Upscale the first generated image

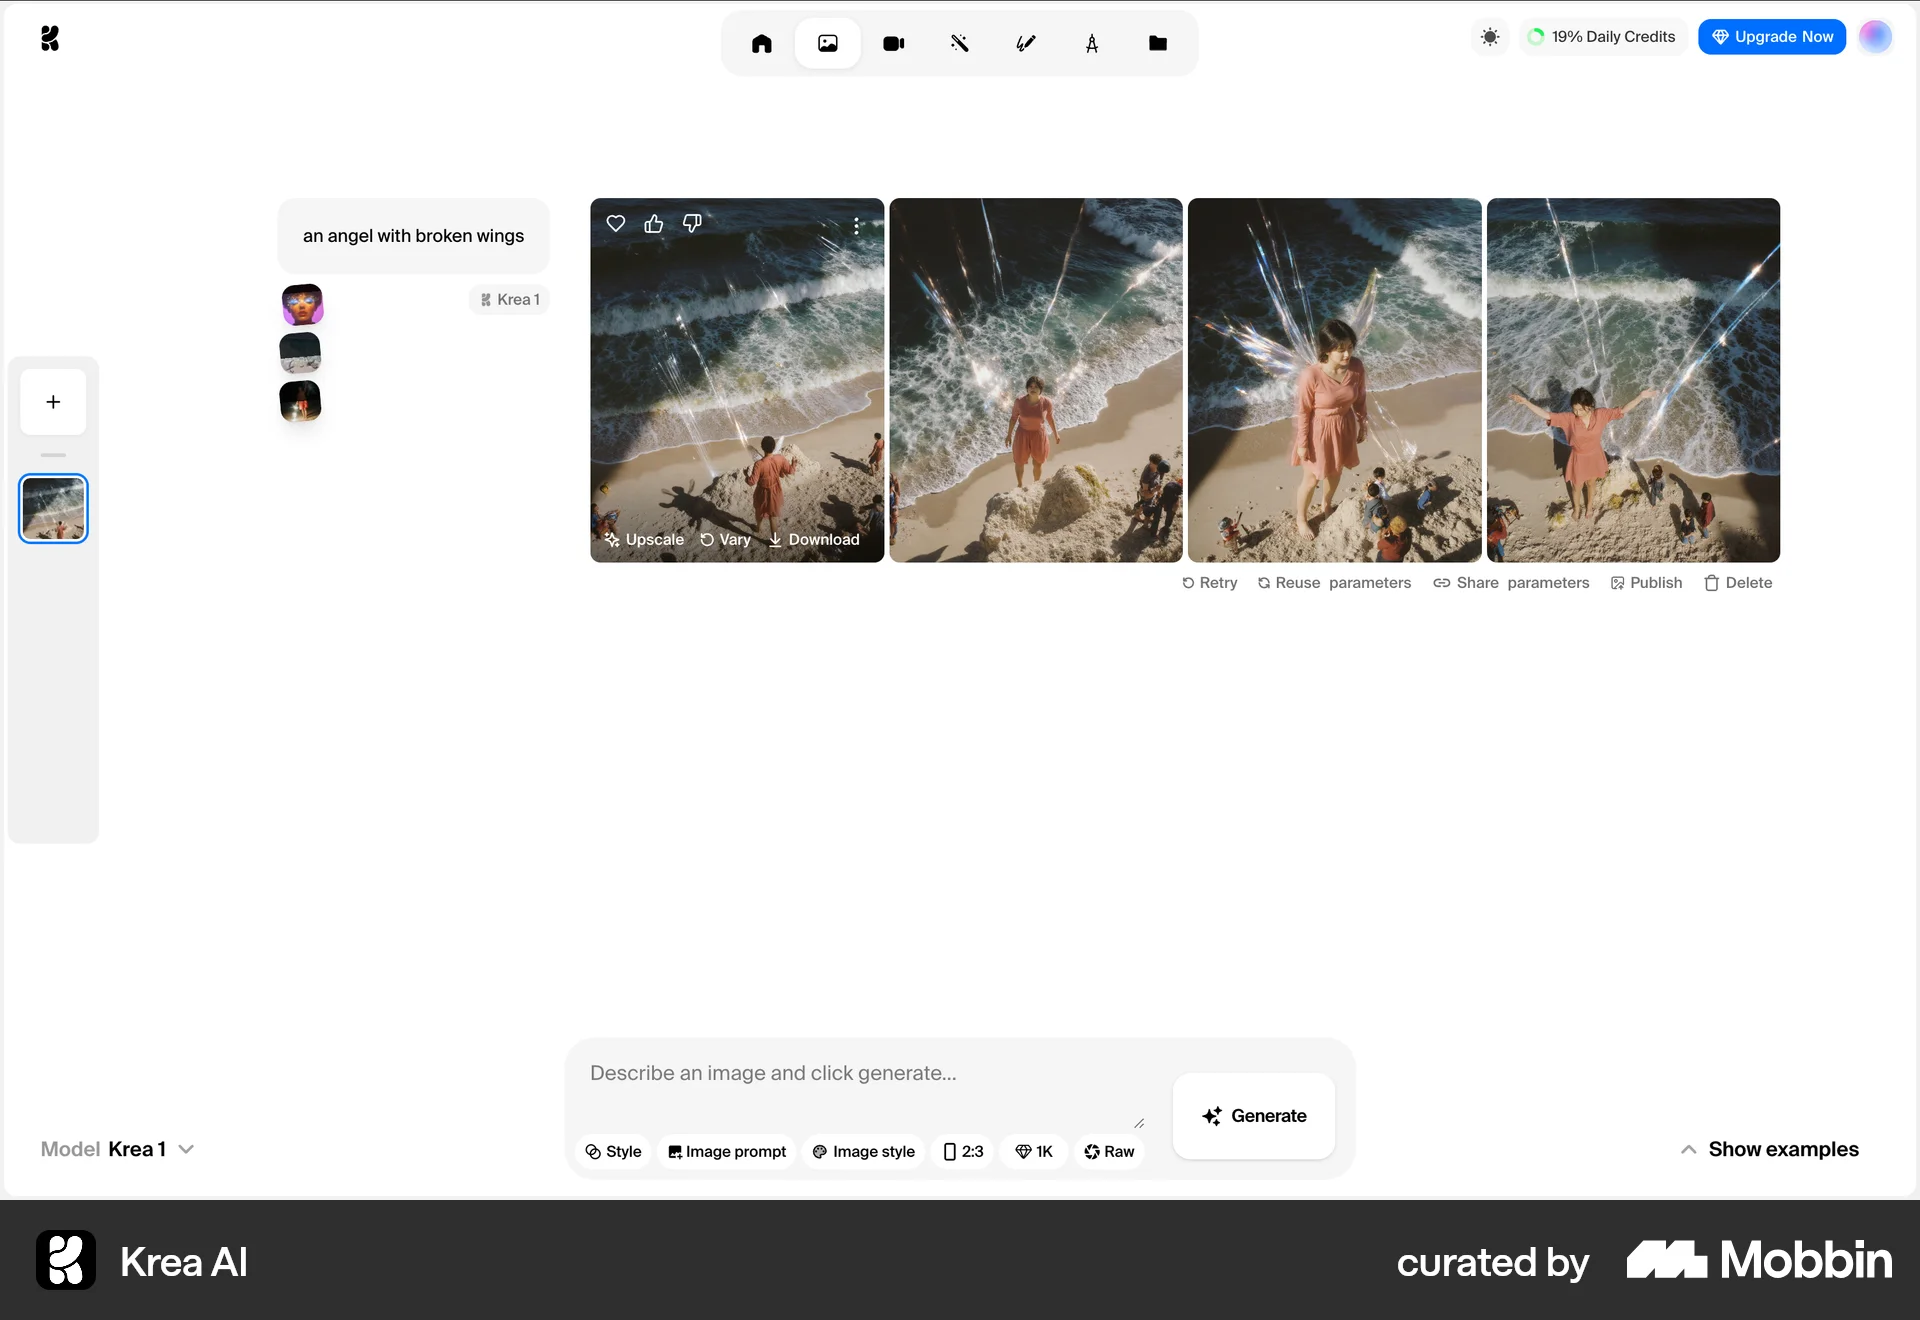coord(643,539)
